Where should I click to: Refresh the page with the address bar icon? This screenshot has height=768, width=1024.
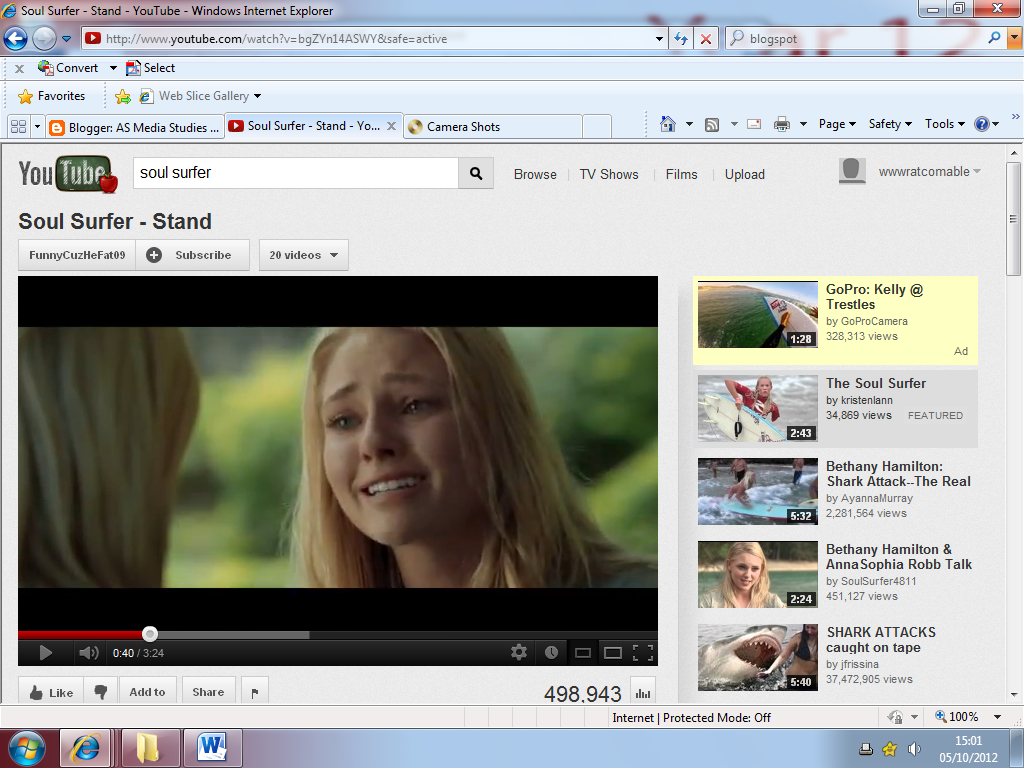point(680,39)
